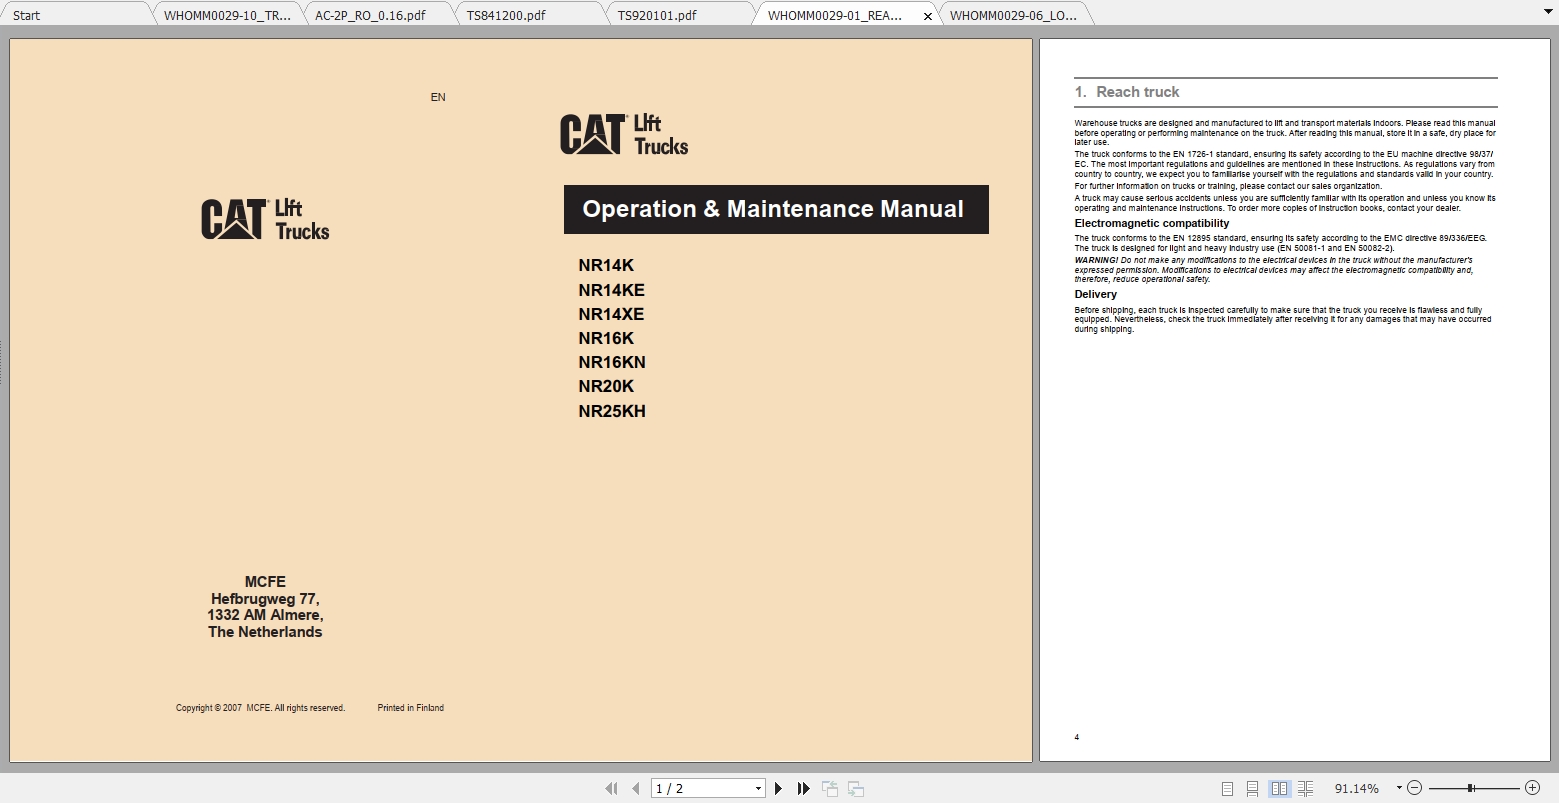The image size is (1559, 803).
Task: Expand the left sidebar panel
Action: pos(5,360)
